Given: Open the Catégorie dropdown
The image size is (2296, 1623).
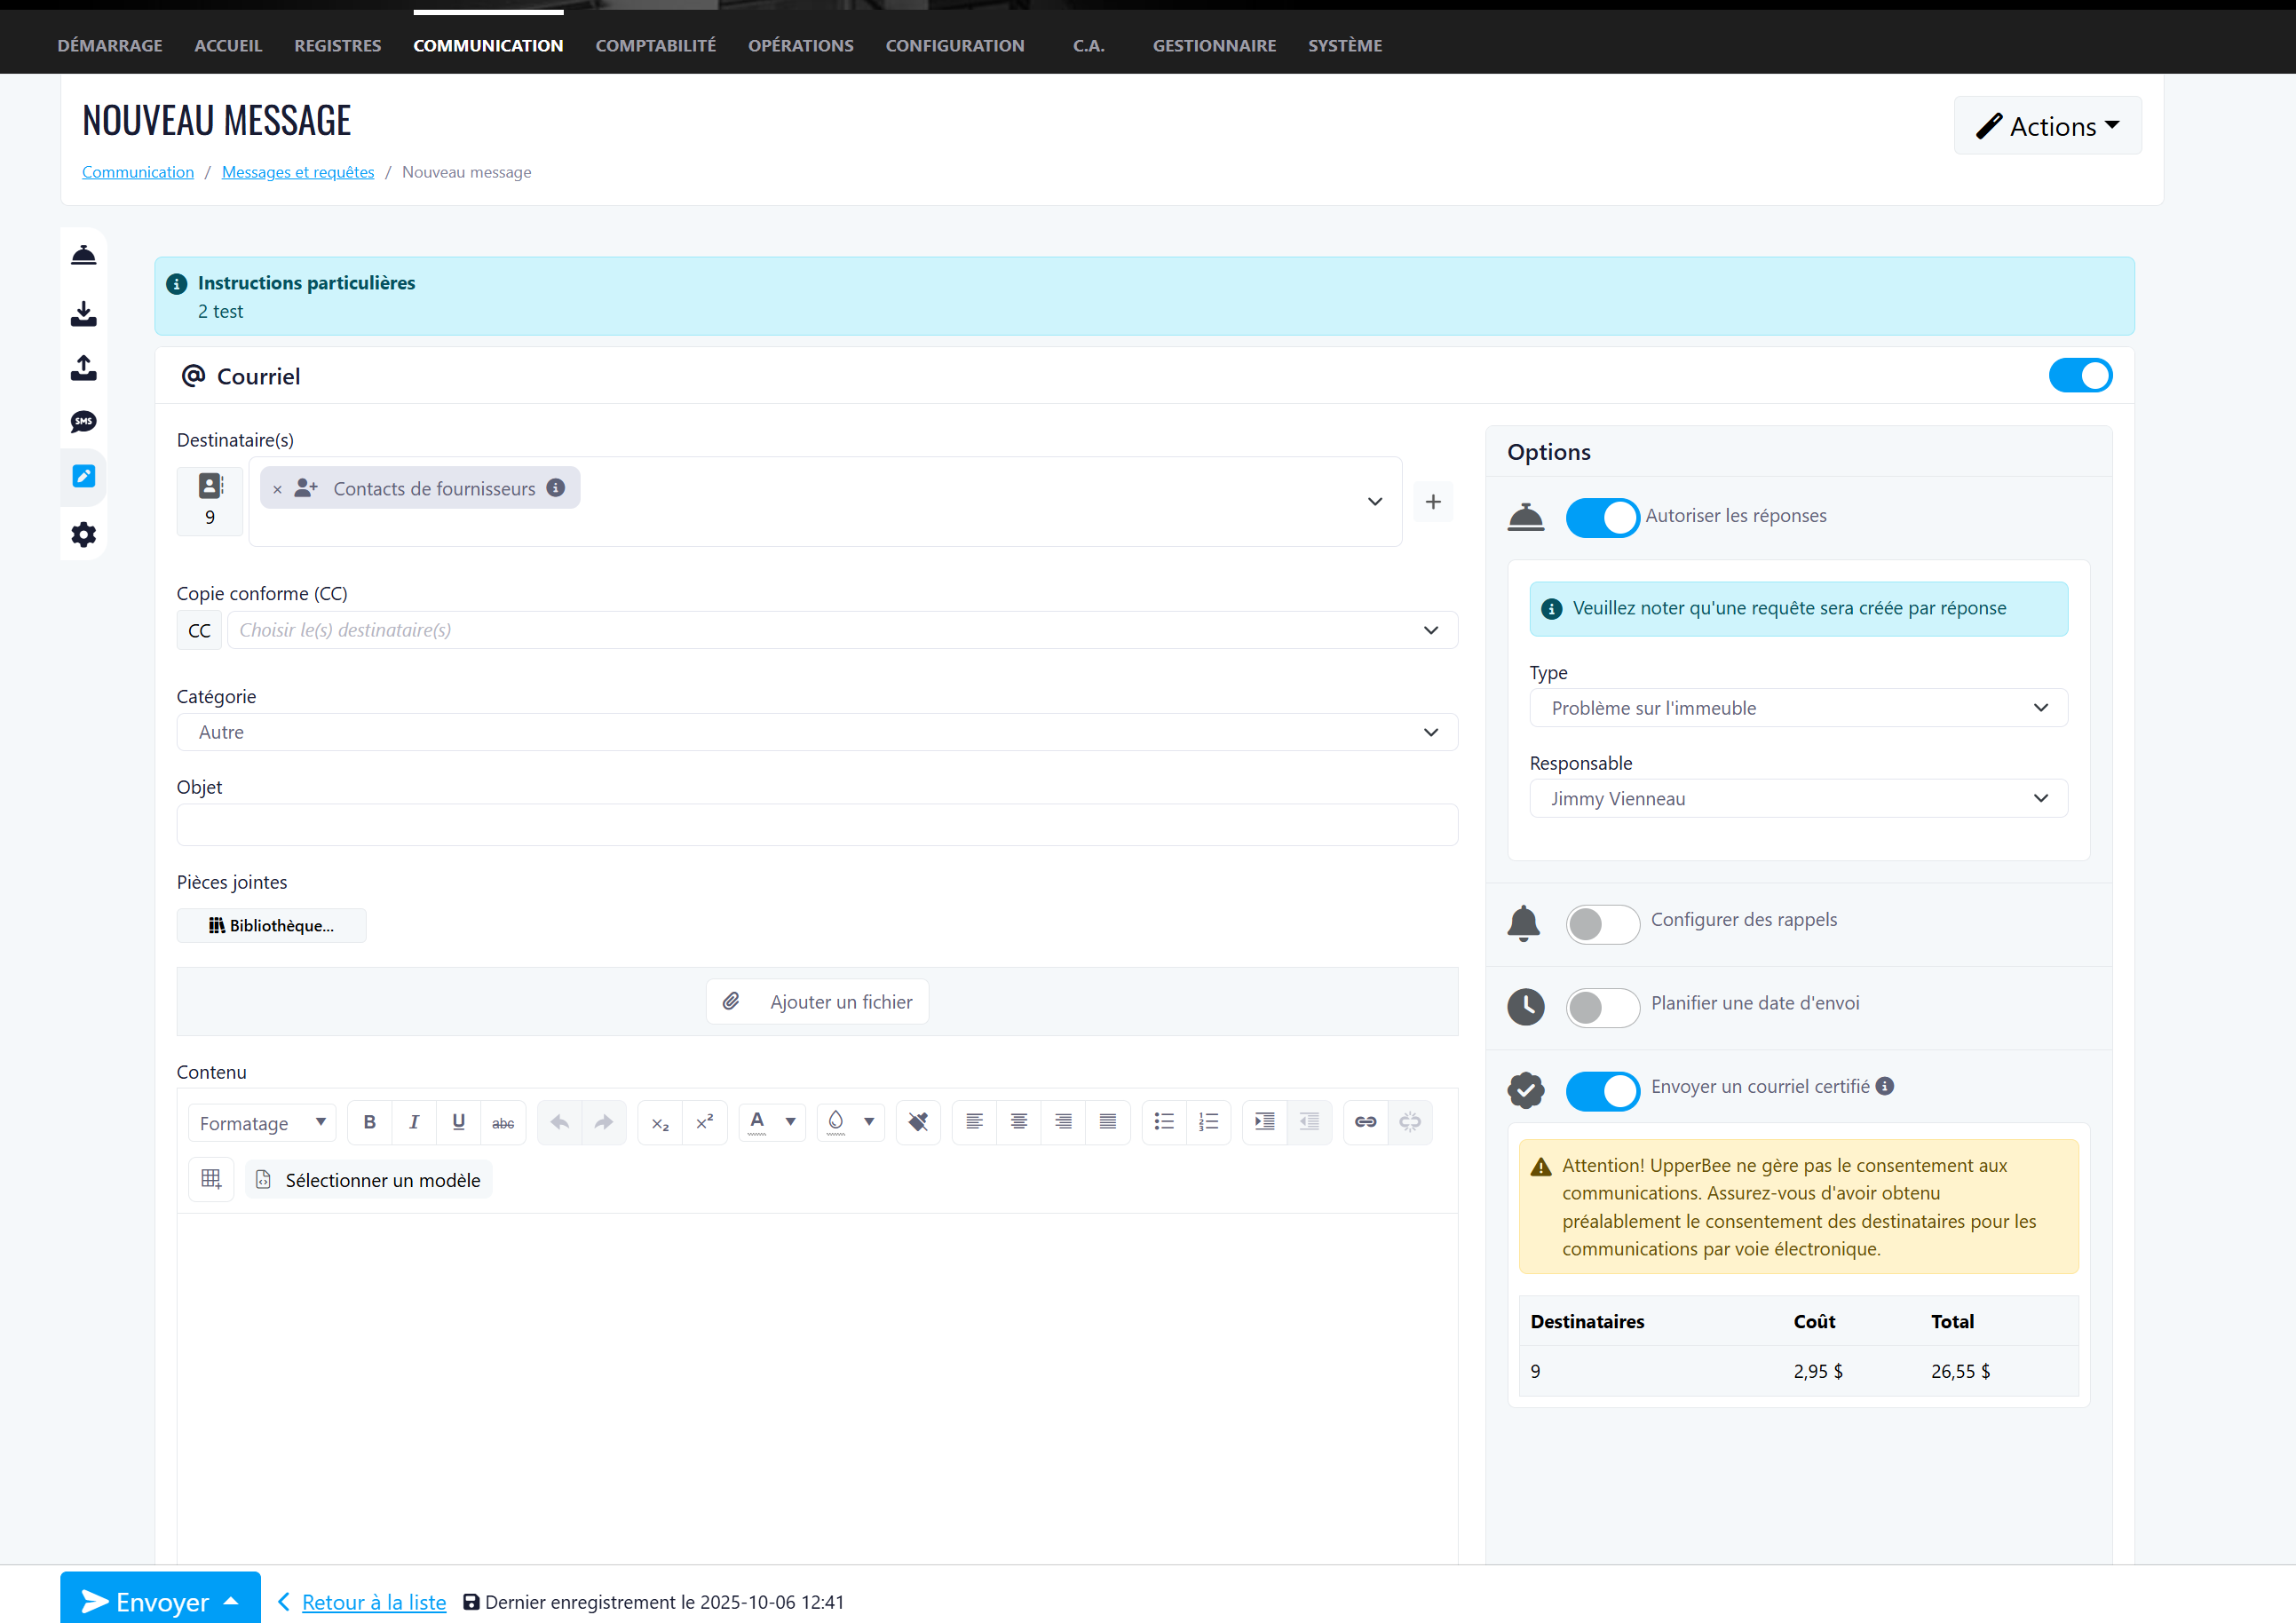Looking at the screenshot, I should [x=816, y=732].
